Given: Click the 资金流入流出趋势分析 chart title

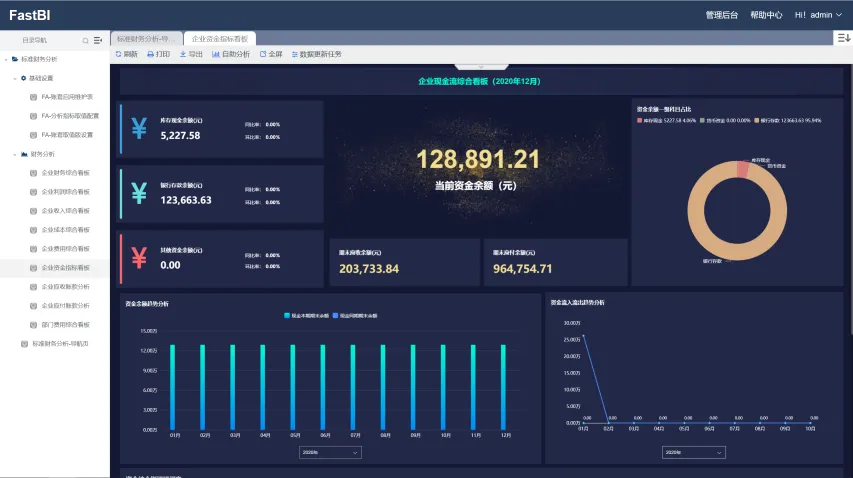Looking at the screenshot, I should pyautogui.click(x=577, y=302).
